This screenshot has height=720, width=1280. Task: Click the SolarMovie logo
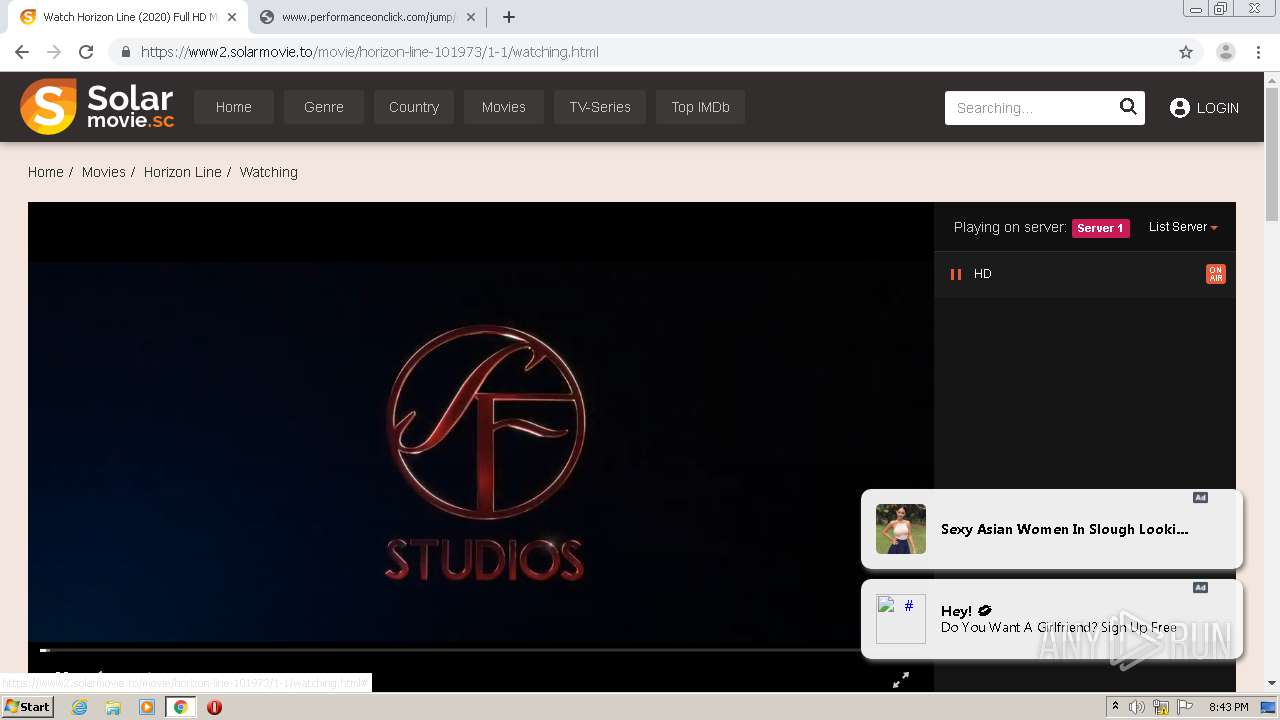(97, 106)
